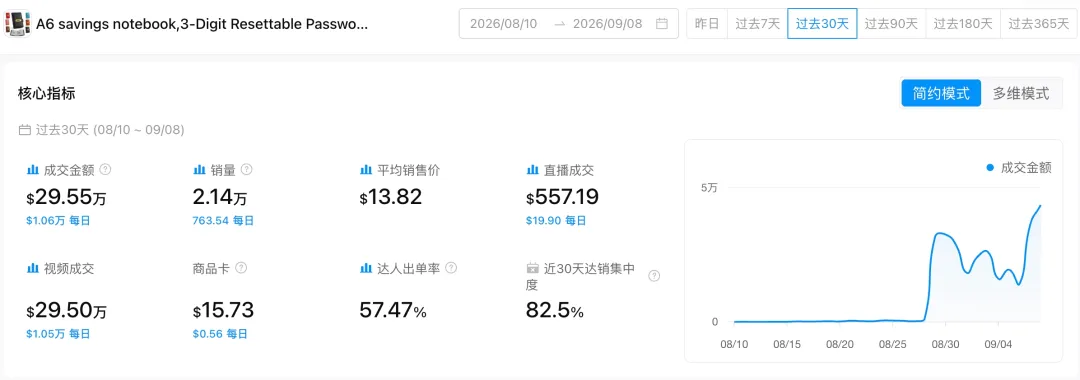
Task: Select the 82.5% concentration value
Action: [555, 311]
